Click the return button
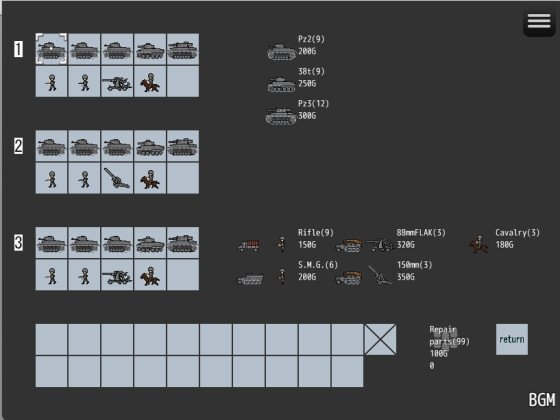560x420 pixels. 512,340
